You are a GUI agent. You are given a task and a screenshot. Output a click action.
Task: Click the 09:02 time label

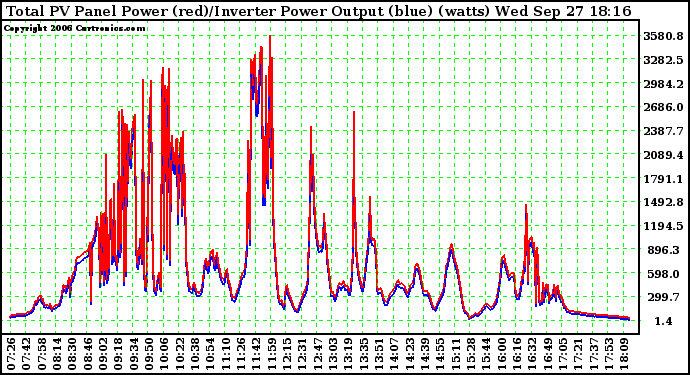pos(103,354)
